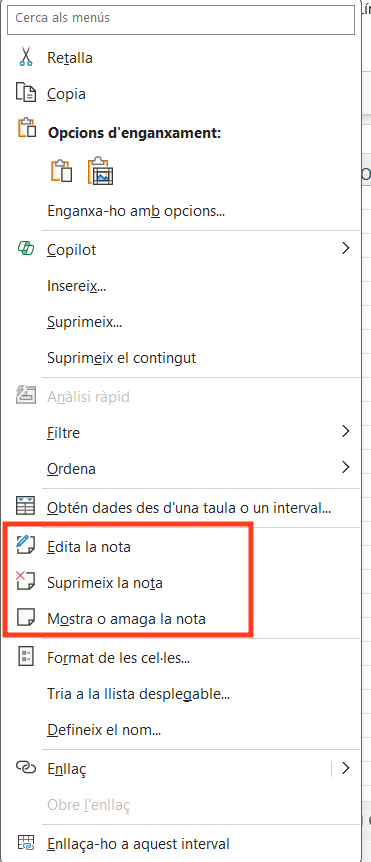Expand the Copilot submenu arrow
This screenshot has height=862, width=371.
click(345, 248)
